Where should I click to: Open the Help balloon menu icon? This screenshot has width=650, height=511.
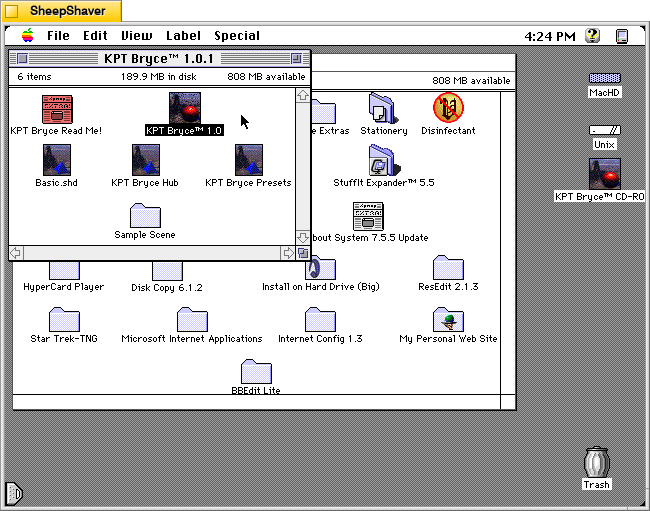coord(593,36)
